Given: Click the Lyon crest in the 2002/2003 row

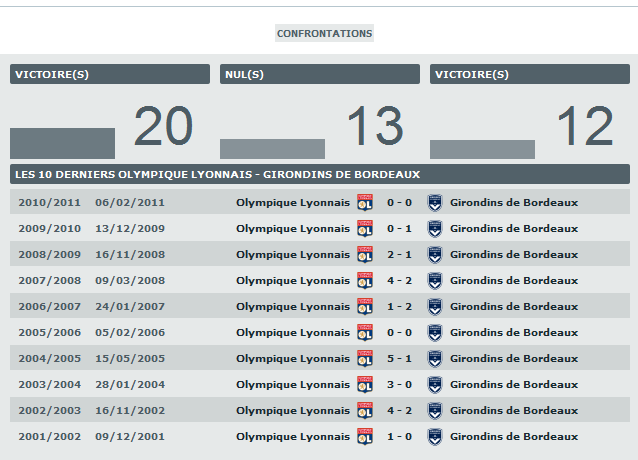Looking at the screenshot, I should 365,411.
